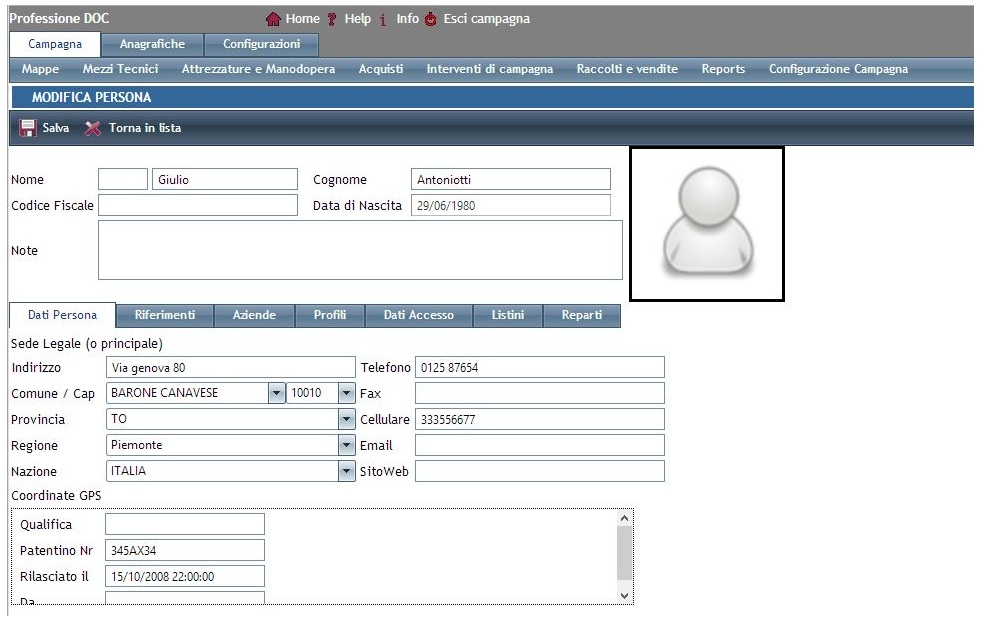The height and width of the screenshot is (626, 983).
Task: Click the Info icon in header
Action: coord(384,19)
